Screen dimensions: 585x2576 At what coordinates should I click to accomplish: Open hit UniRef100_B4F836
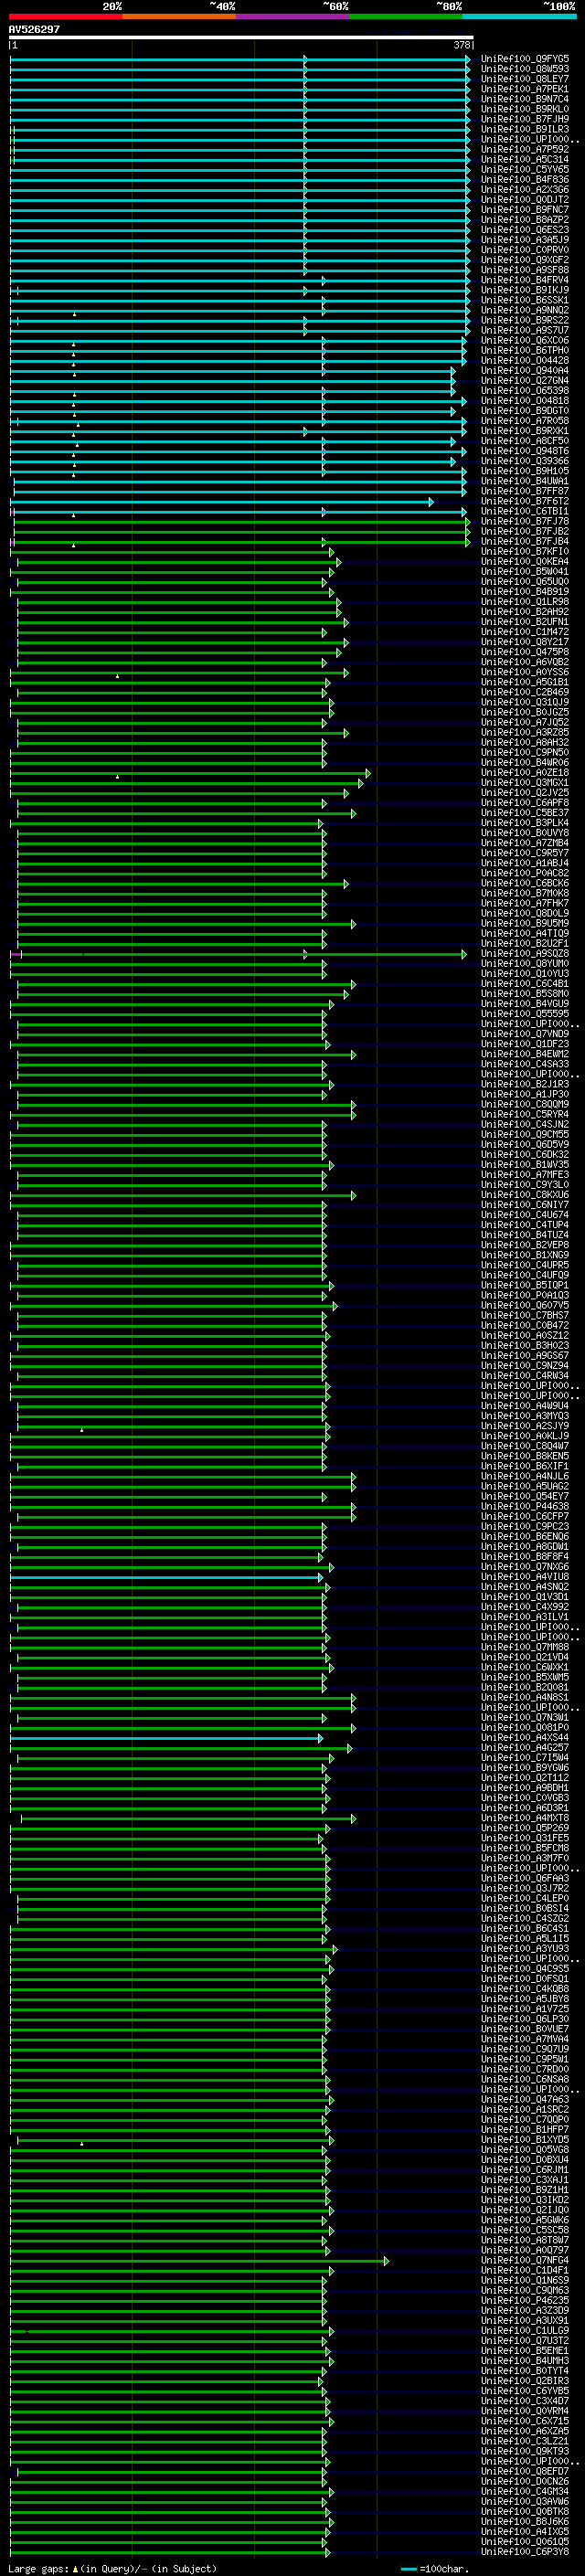click(x=524, y=179)
